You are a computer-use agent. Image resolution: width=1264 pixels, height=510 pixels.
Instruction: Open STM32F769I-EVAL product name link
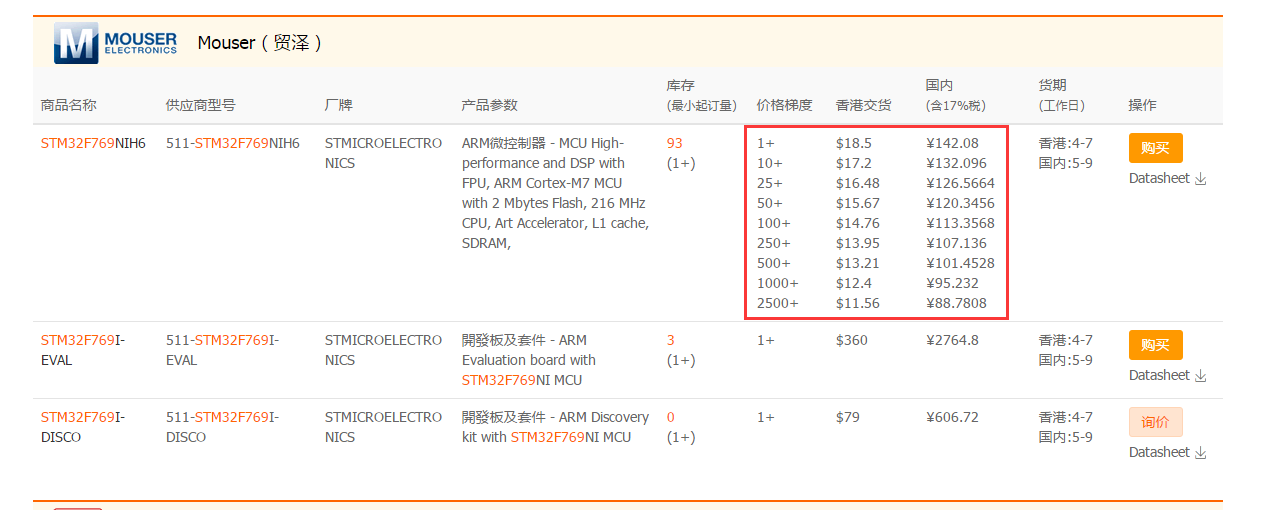(83, 350)
